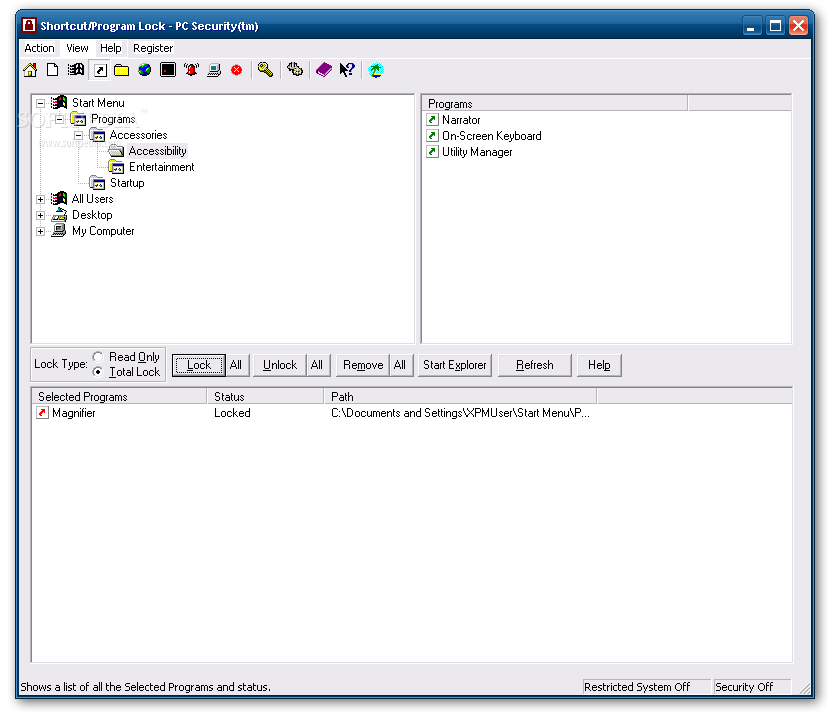The width and height of the screenshot is (830, 714).
Task: Click the Magnifier path cell text
Action: pos(460,413)
